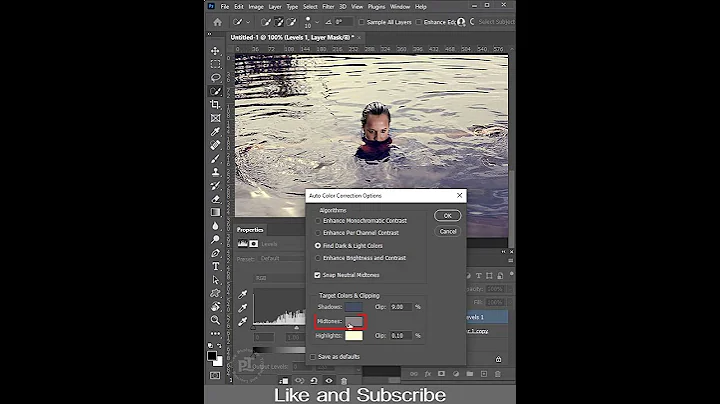Viewport: 720px width, 404px height.
Task: Open the Edit Toolbar three-dots button
Action: (x=215, y=334)
